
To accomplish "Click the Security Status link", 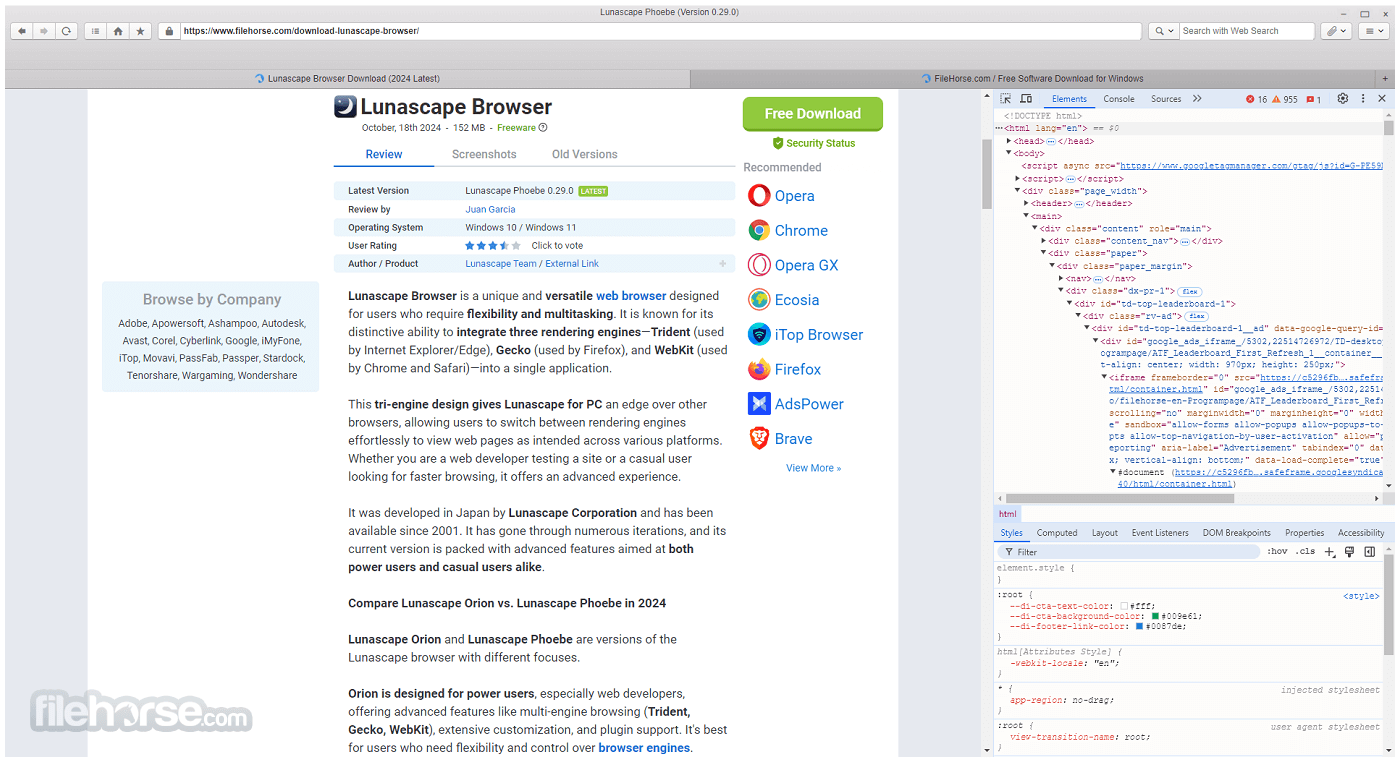I will pos(813,143).
